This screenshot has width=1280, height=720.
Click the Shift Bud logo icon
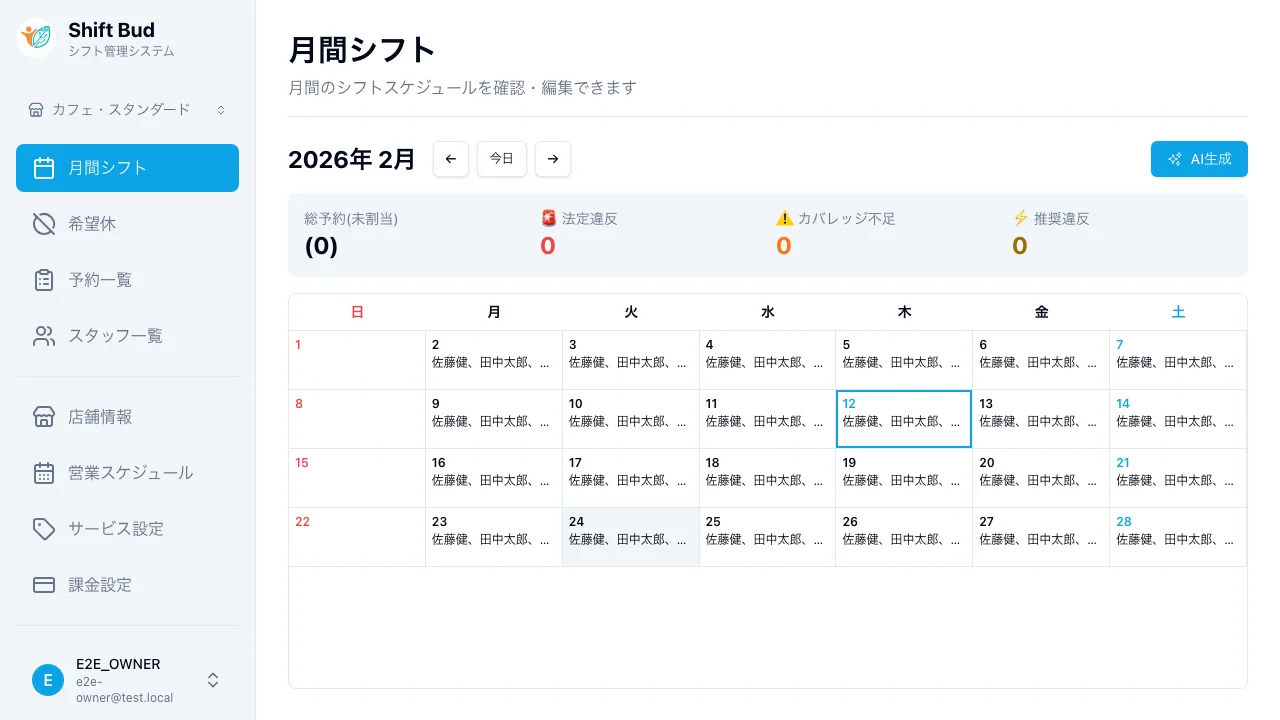click(x=36, y=38)
